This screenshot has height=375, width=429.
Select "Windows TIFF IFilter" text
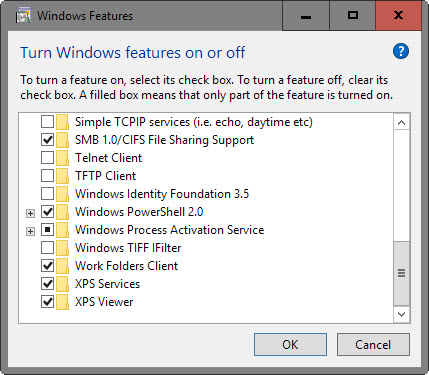point(128,248)
